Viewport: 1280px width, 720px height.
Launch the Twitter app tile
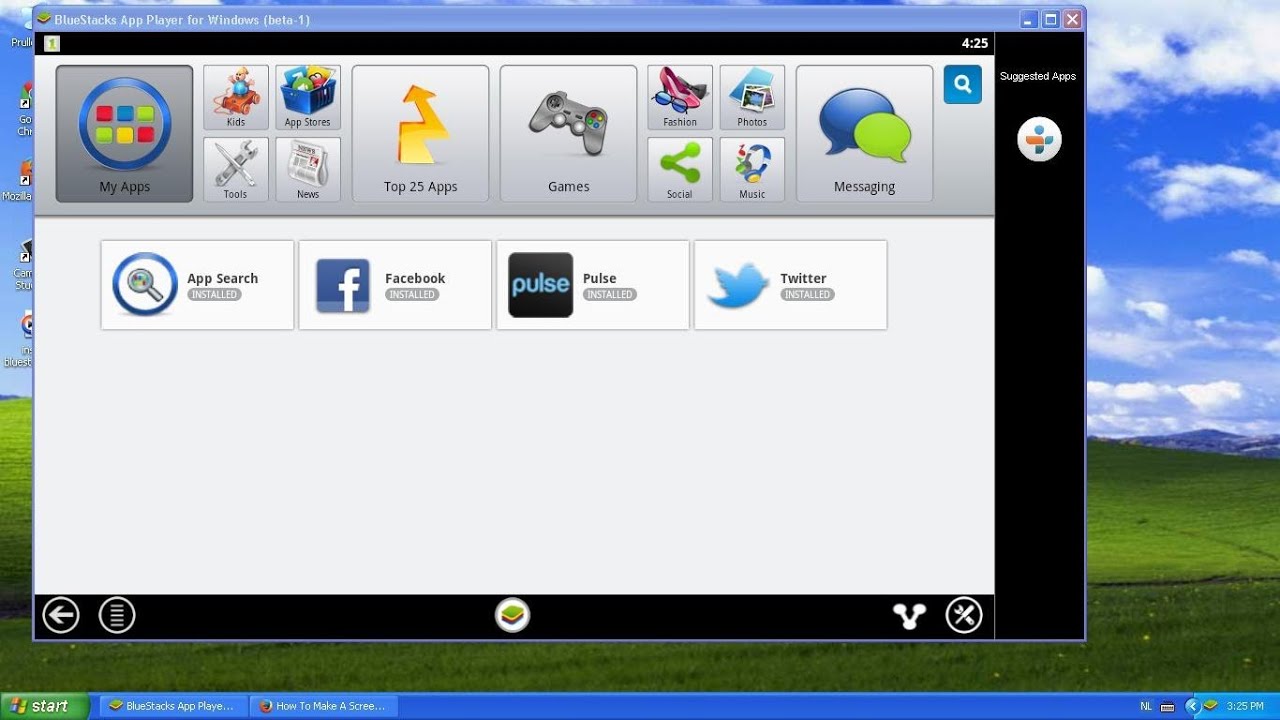click(790, 285)
